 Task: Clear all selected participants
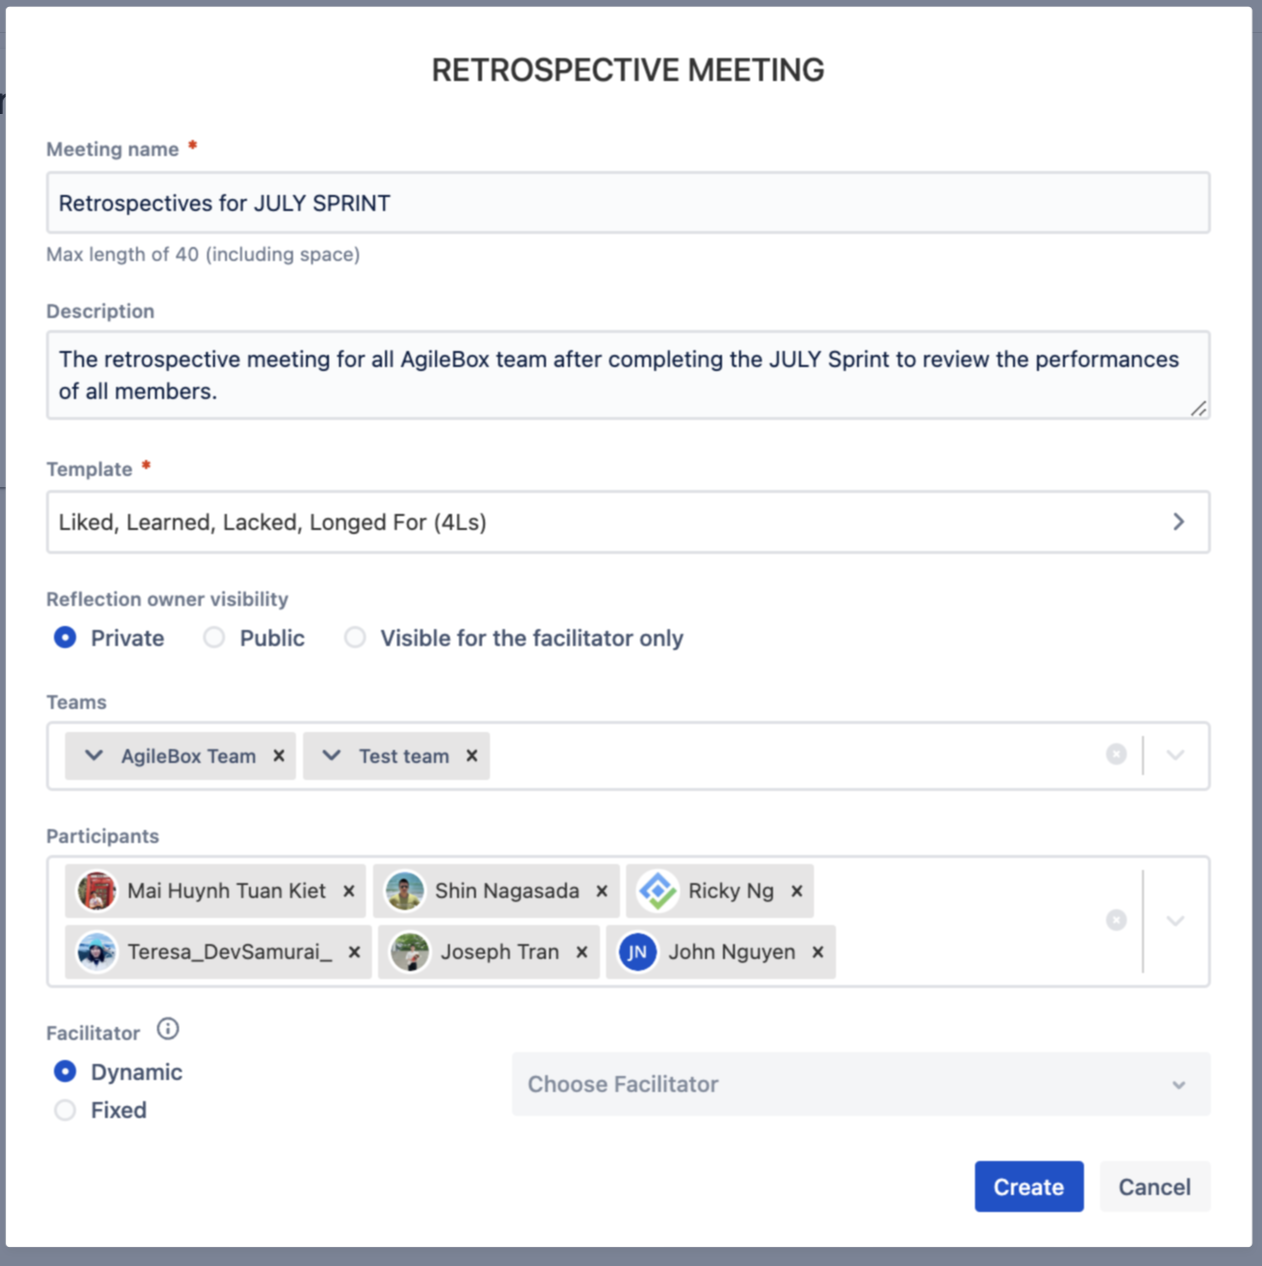pos(1116,920)
